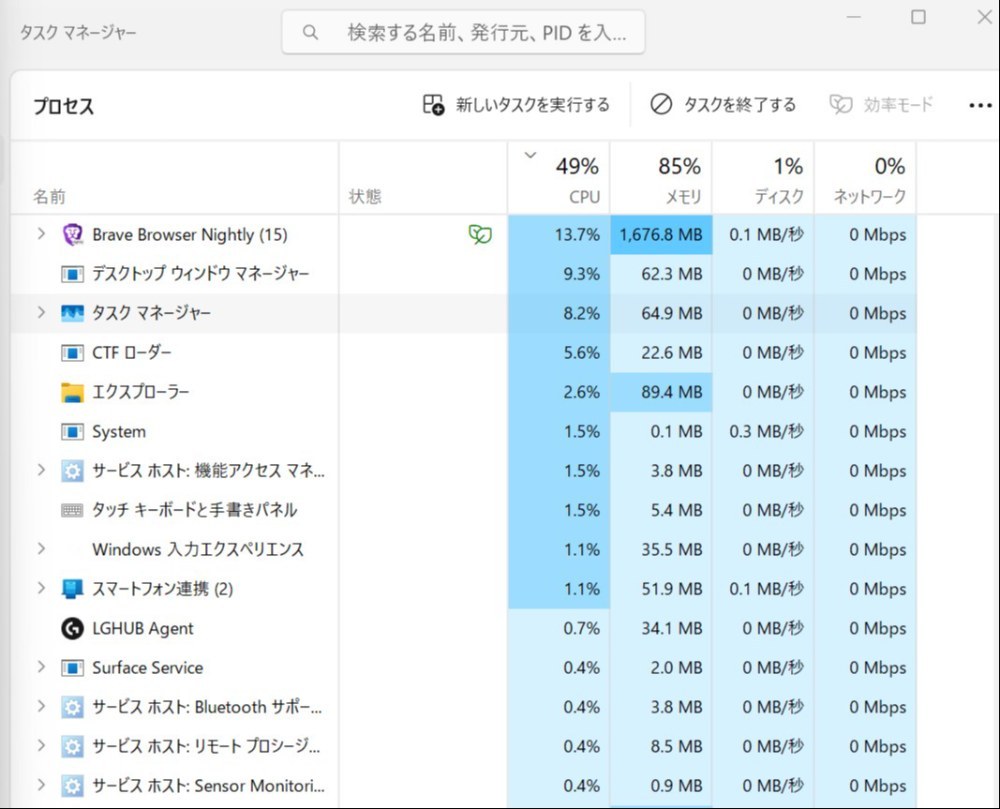Click the 9.3% CPU value
Viewport: 1000px width, 809px height.
[x=582, y=274]
